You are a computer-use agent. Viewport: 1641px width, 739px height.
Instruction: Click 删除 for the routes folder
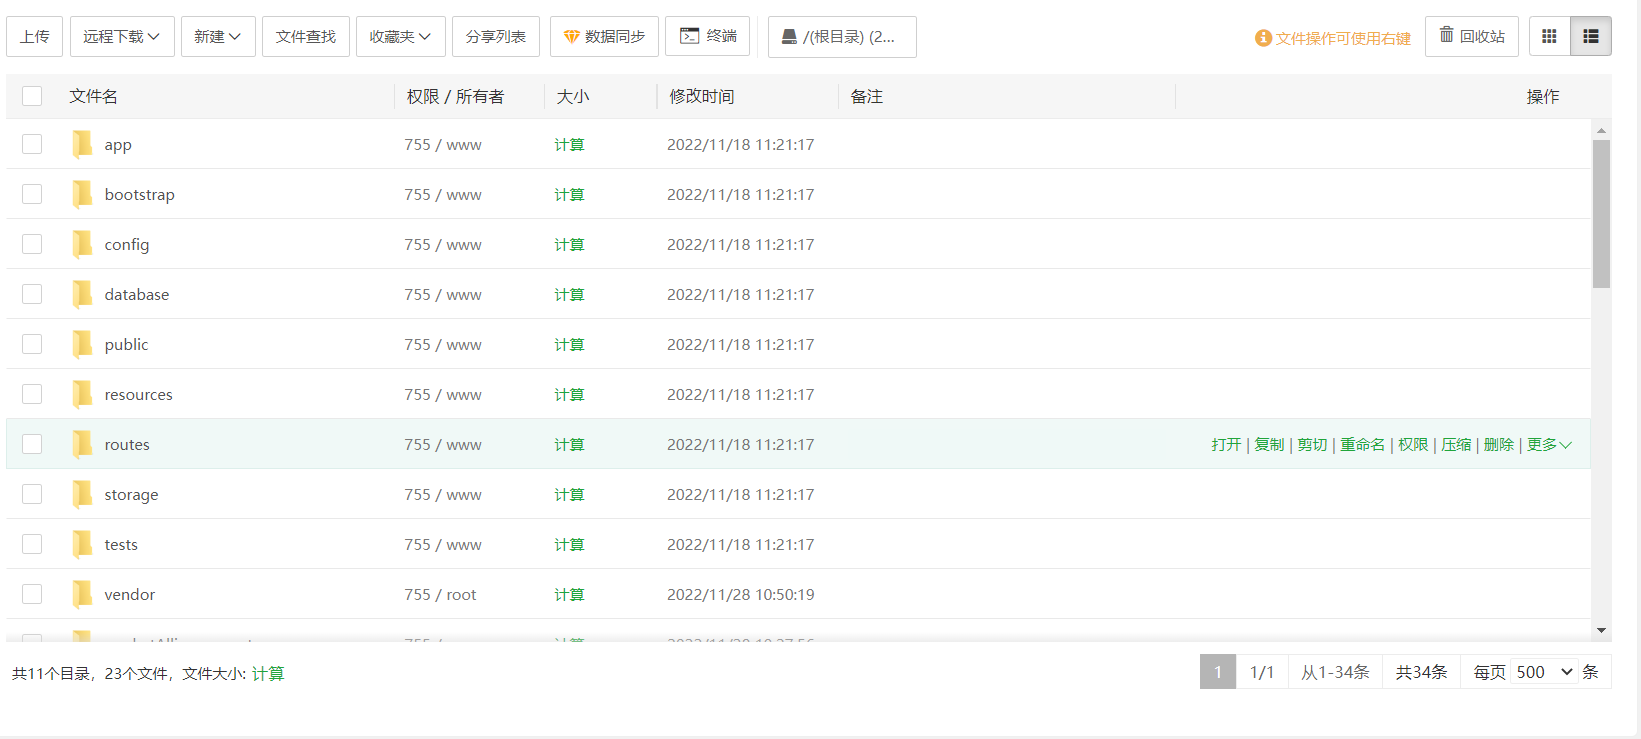[1499, 444]
